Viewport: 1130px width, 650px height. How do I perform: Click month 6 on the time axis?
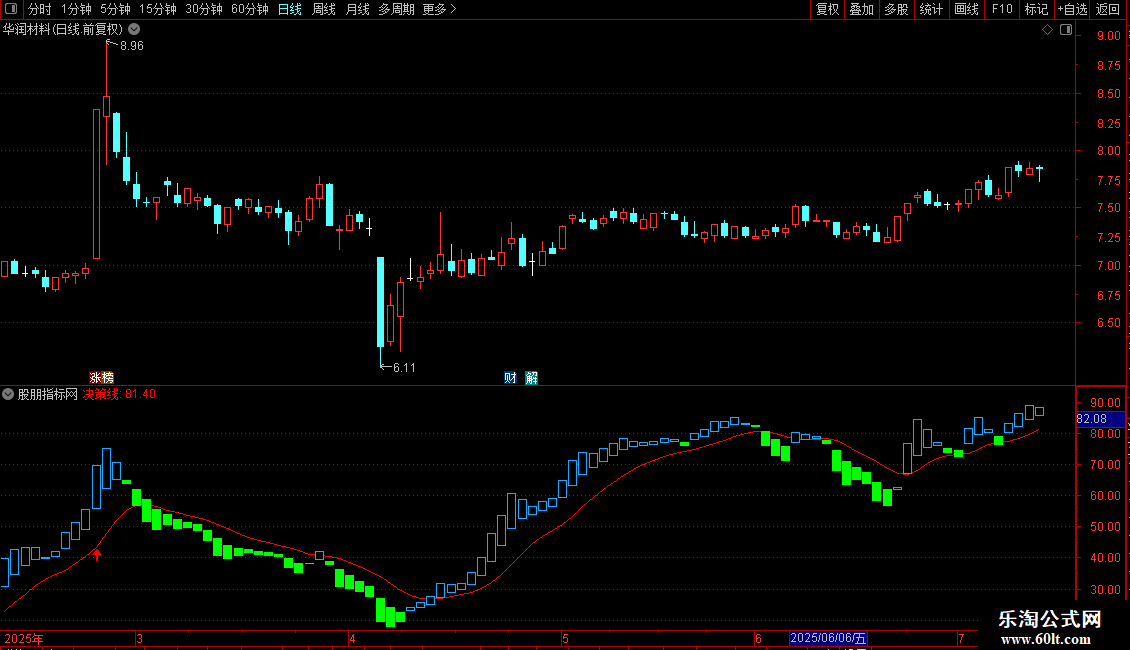758,638
